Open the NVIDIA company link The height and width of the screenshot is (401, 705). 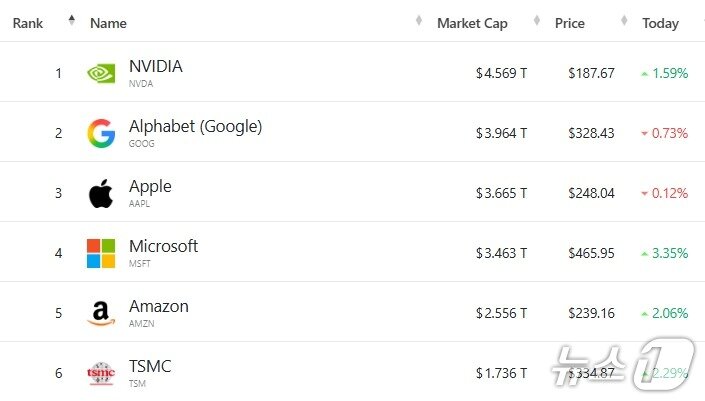[156, 67]
